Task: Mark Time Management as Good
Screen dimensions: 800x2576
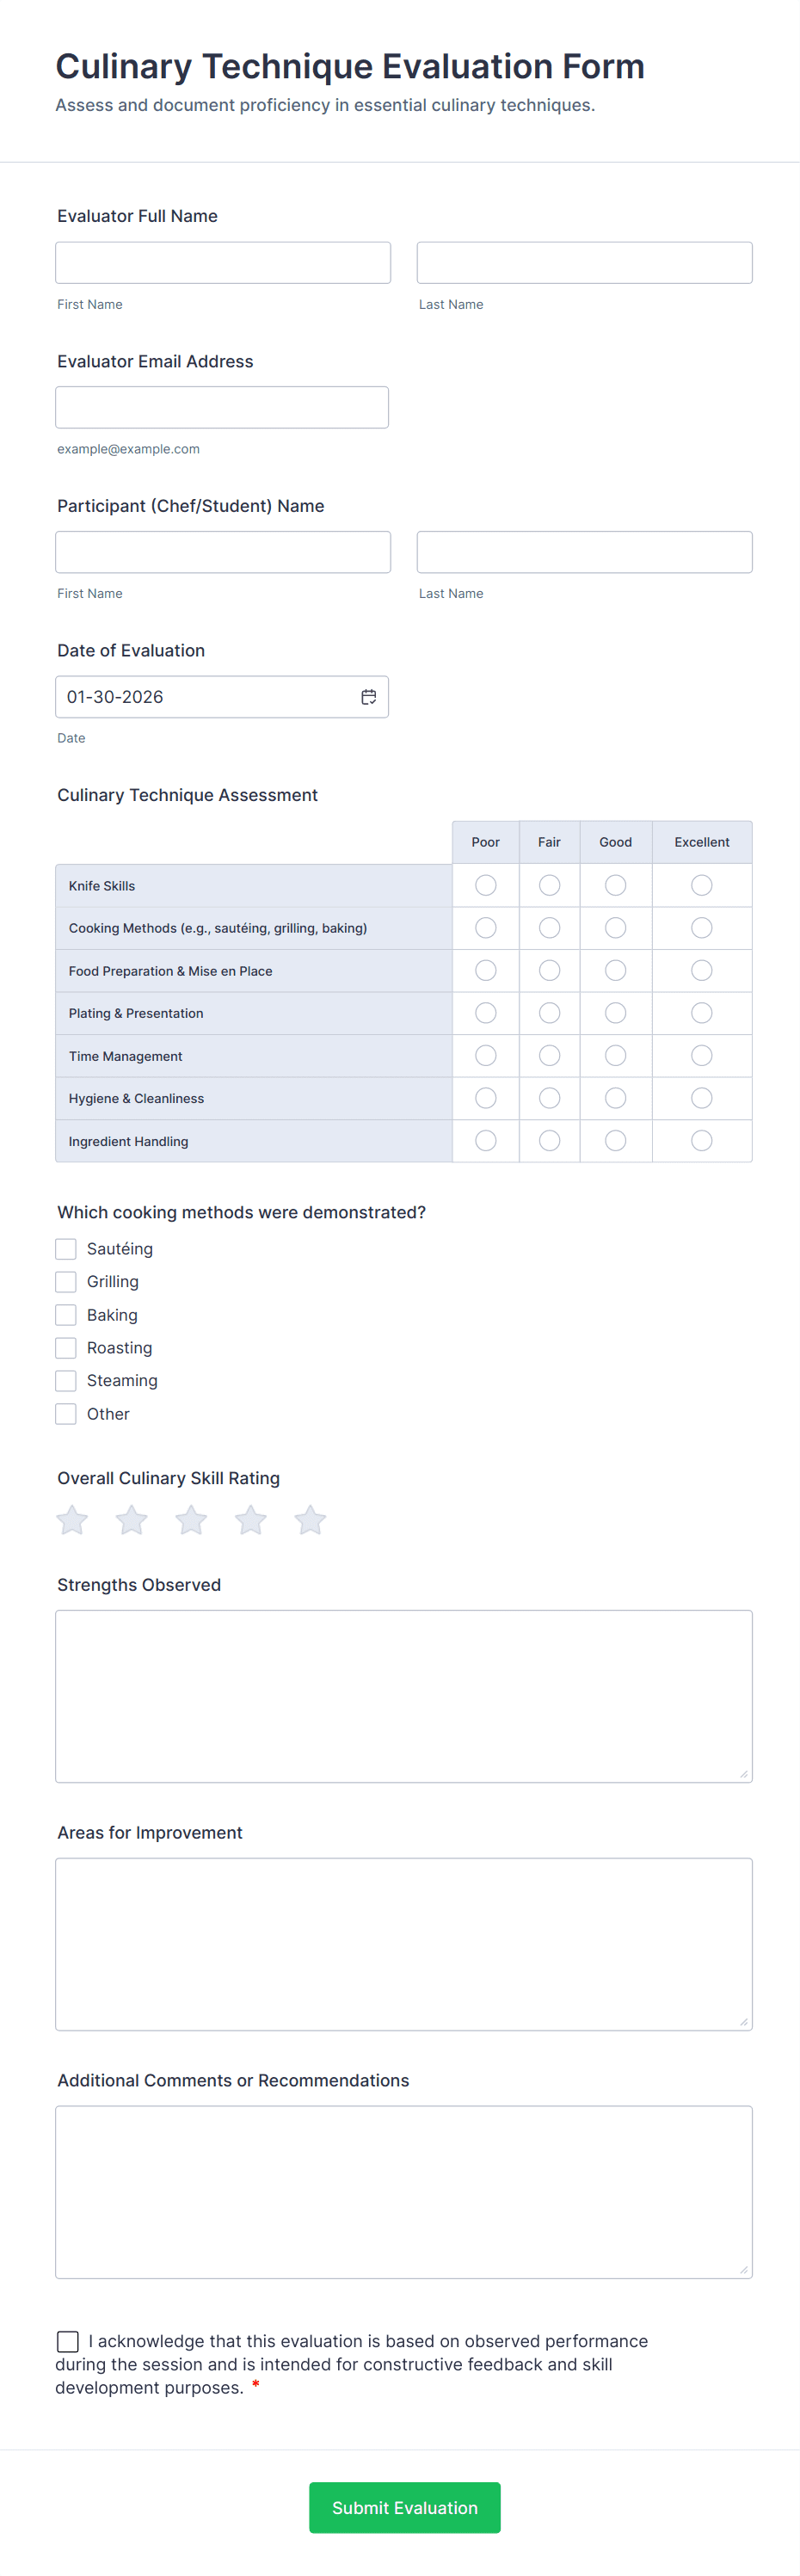Action: 615,1055
